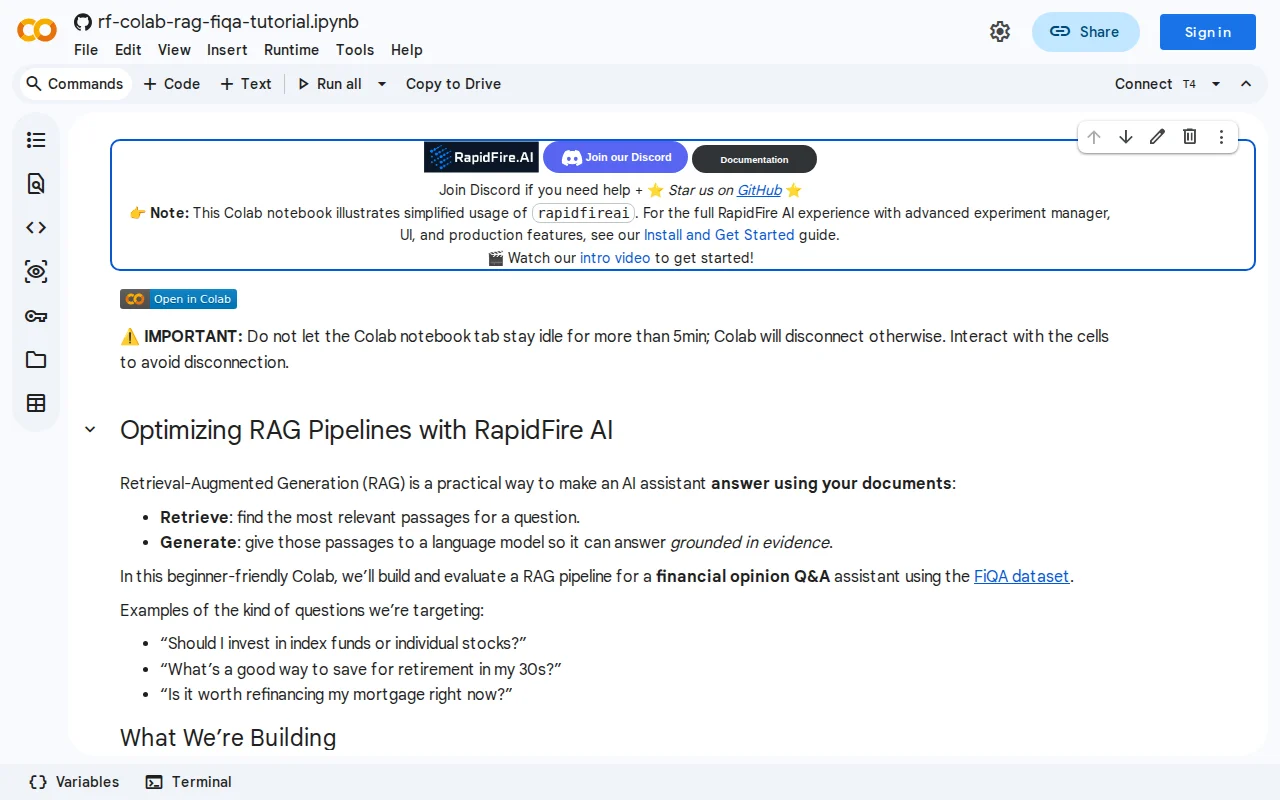The height and width of the screenshot is (800, 1280).
Task: Click the What We're Building heading
Action: [228, 738]
